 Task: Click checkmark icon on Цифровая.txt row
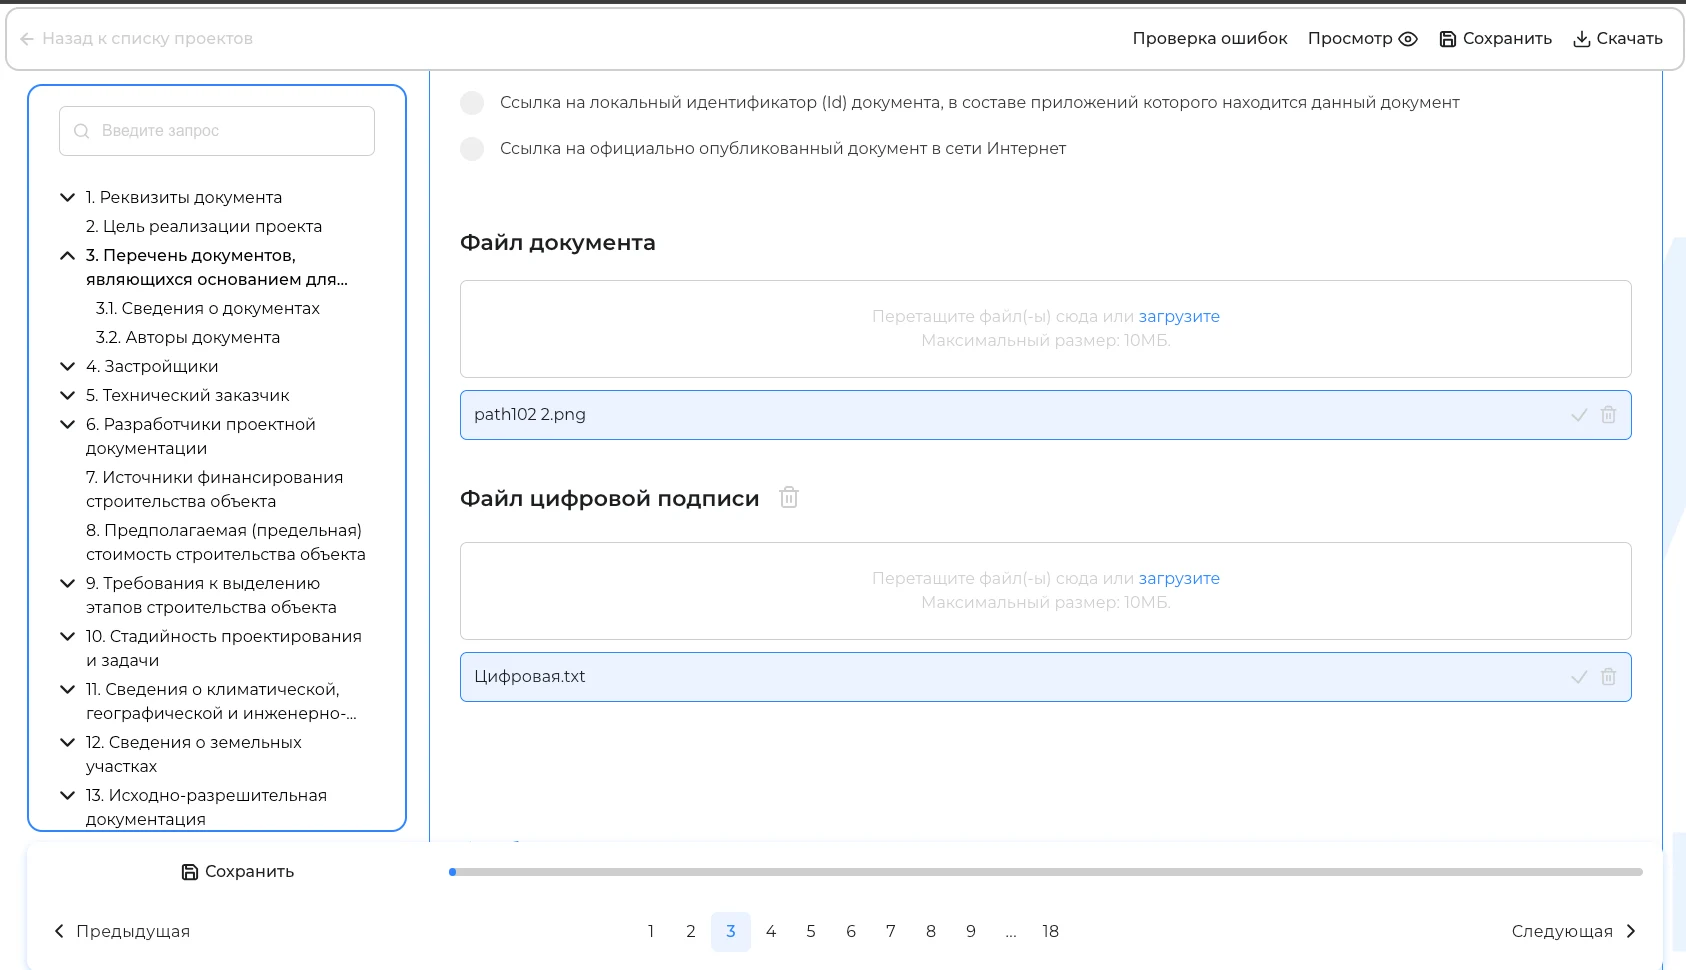coord(1579,677)
